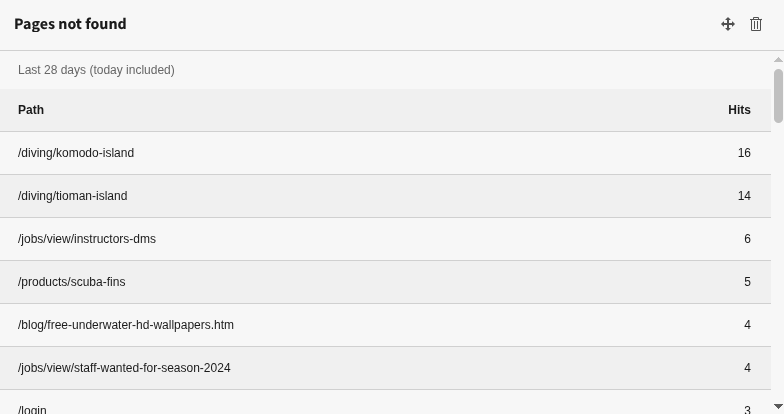Click the 6 hits value for instructors-dms
This screenshot has width=784, height=414.
point(747,239)
